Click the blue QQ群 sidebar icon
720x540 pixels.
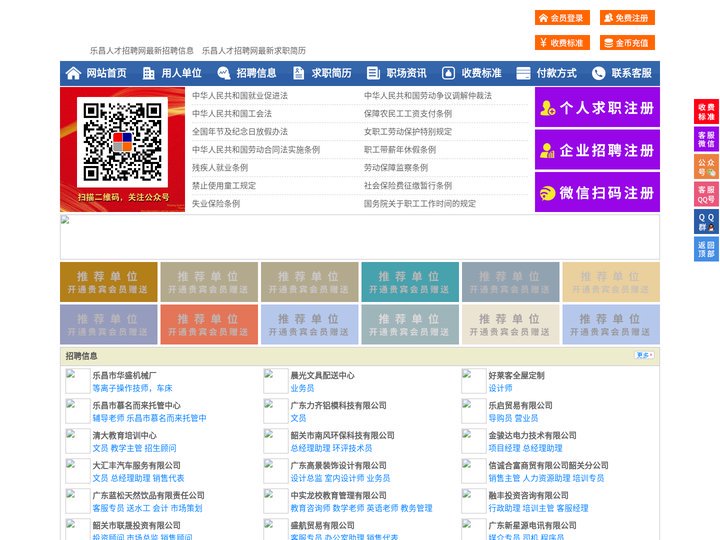click(706, 222)
